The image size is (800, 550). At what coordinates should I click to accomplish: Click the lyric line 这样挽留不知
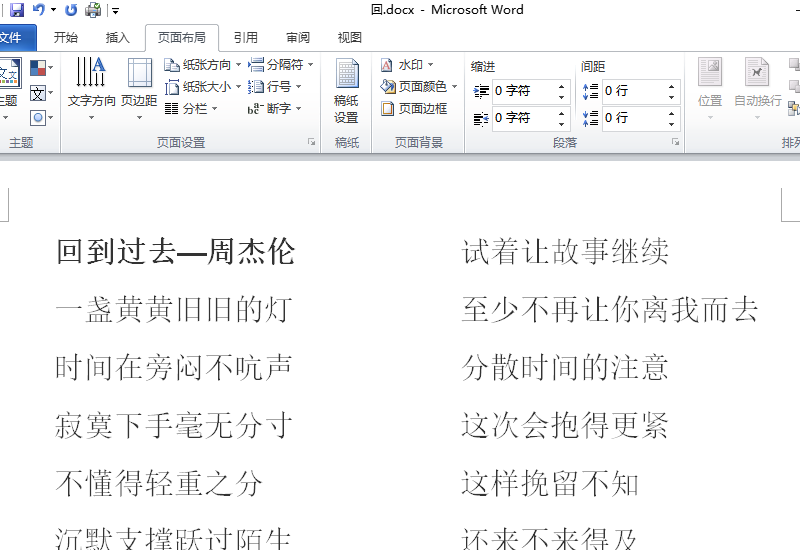[x=550, y=484]
